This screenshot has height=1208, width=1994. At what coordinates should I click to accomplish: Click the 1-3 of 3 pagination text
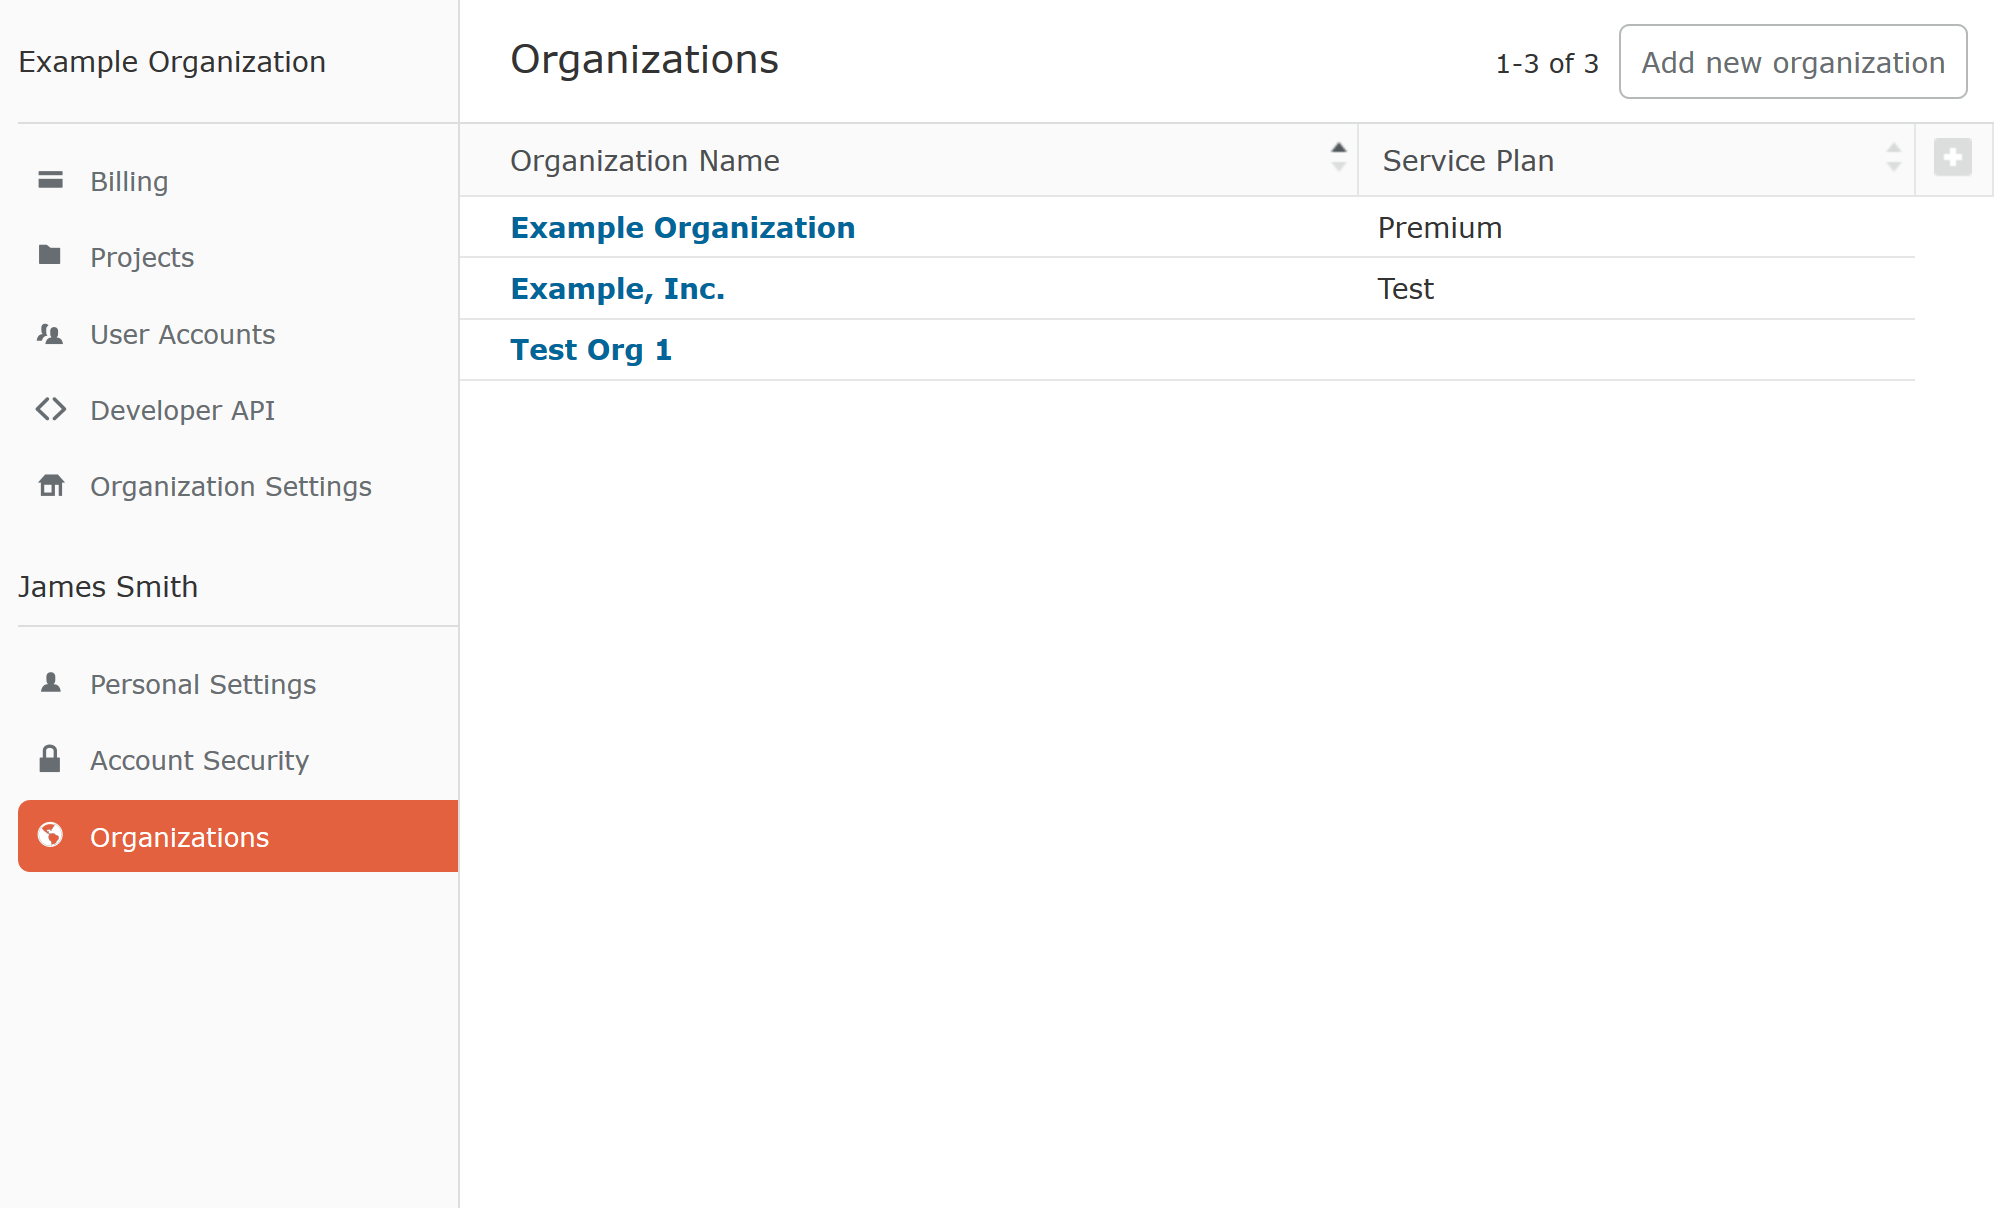click(x=1547, y=64)
